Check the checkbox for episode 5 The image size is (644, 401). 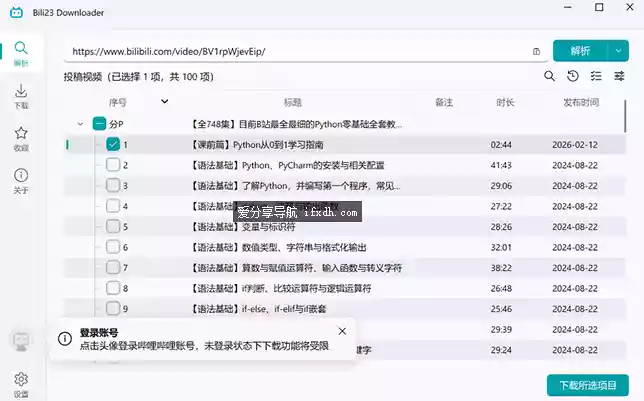coord(113,226)
